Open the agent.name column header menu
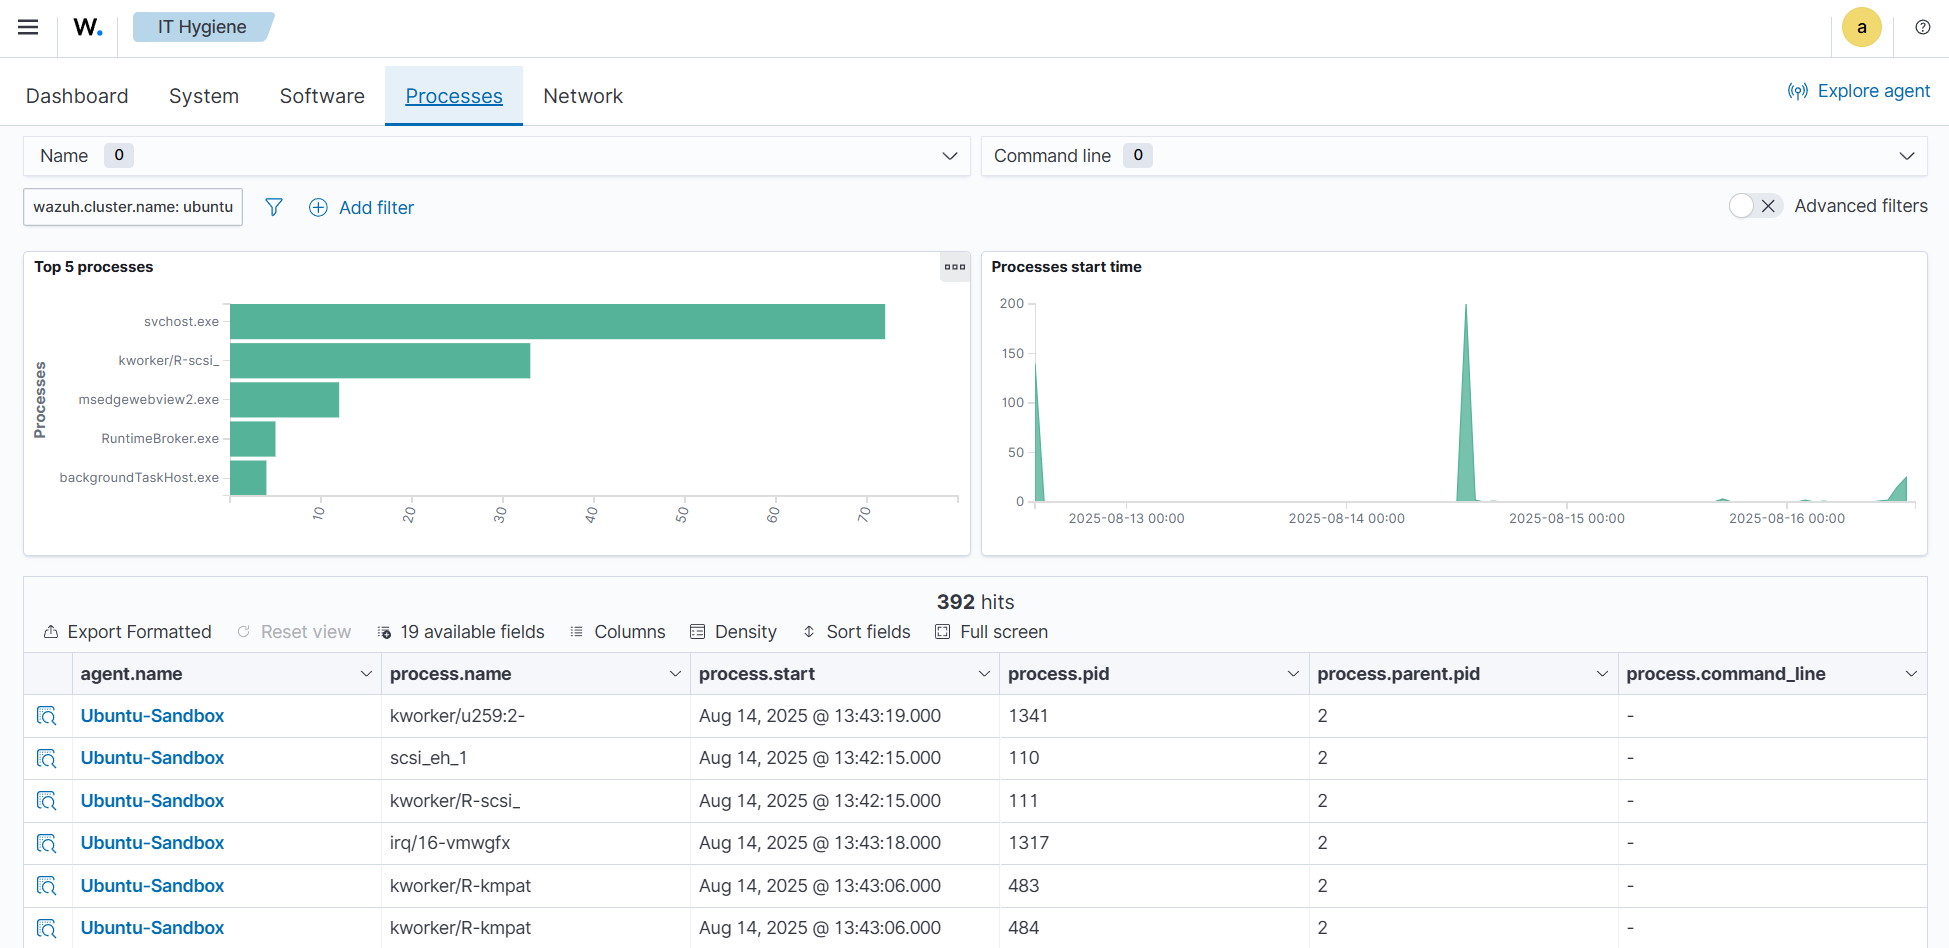This screenshot has height=948, width=1949. 365,674
